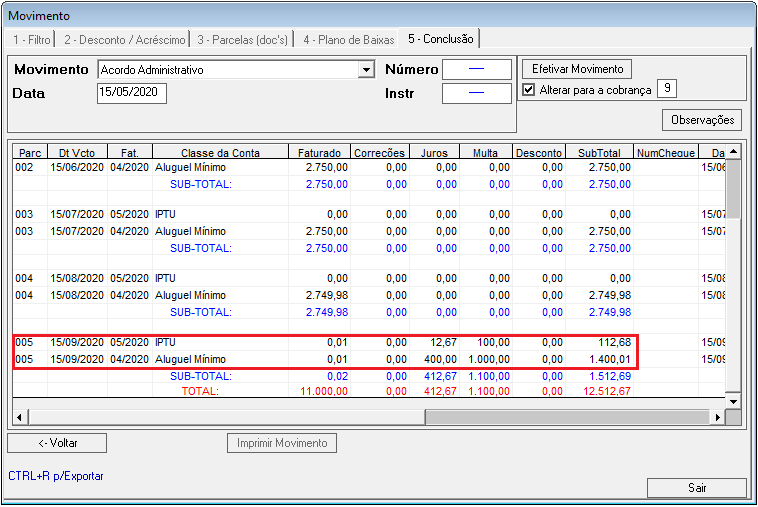
Task: Open the Observações button
Action: (702, 120)
